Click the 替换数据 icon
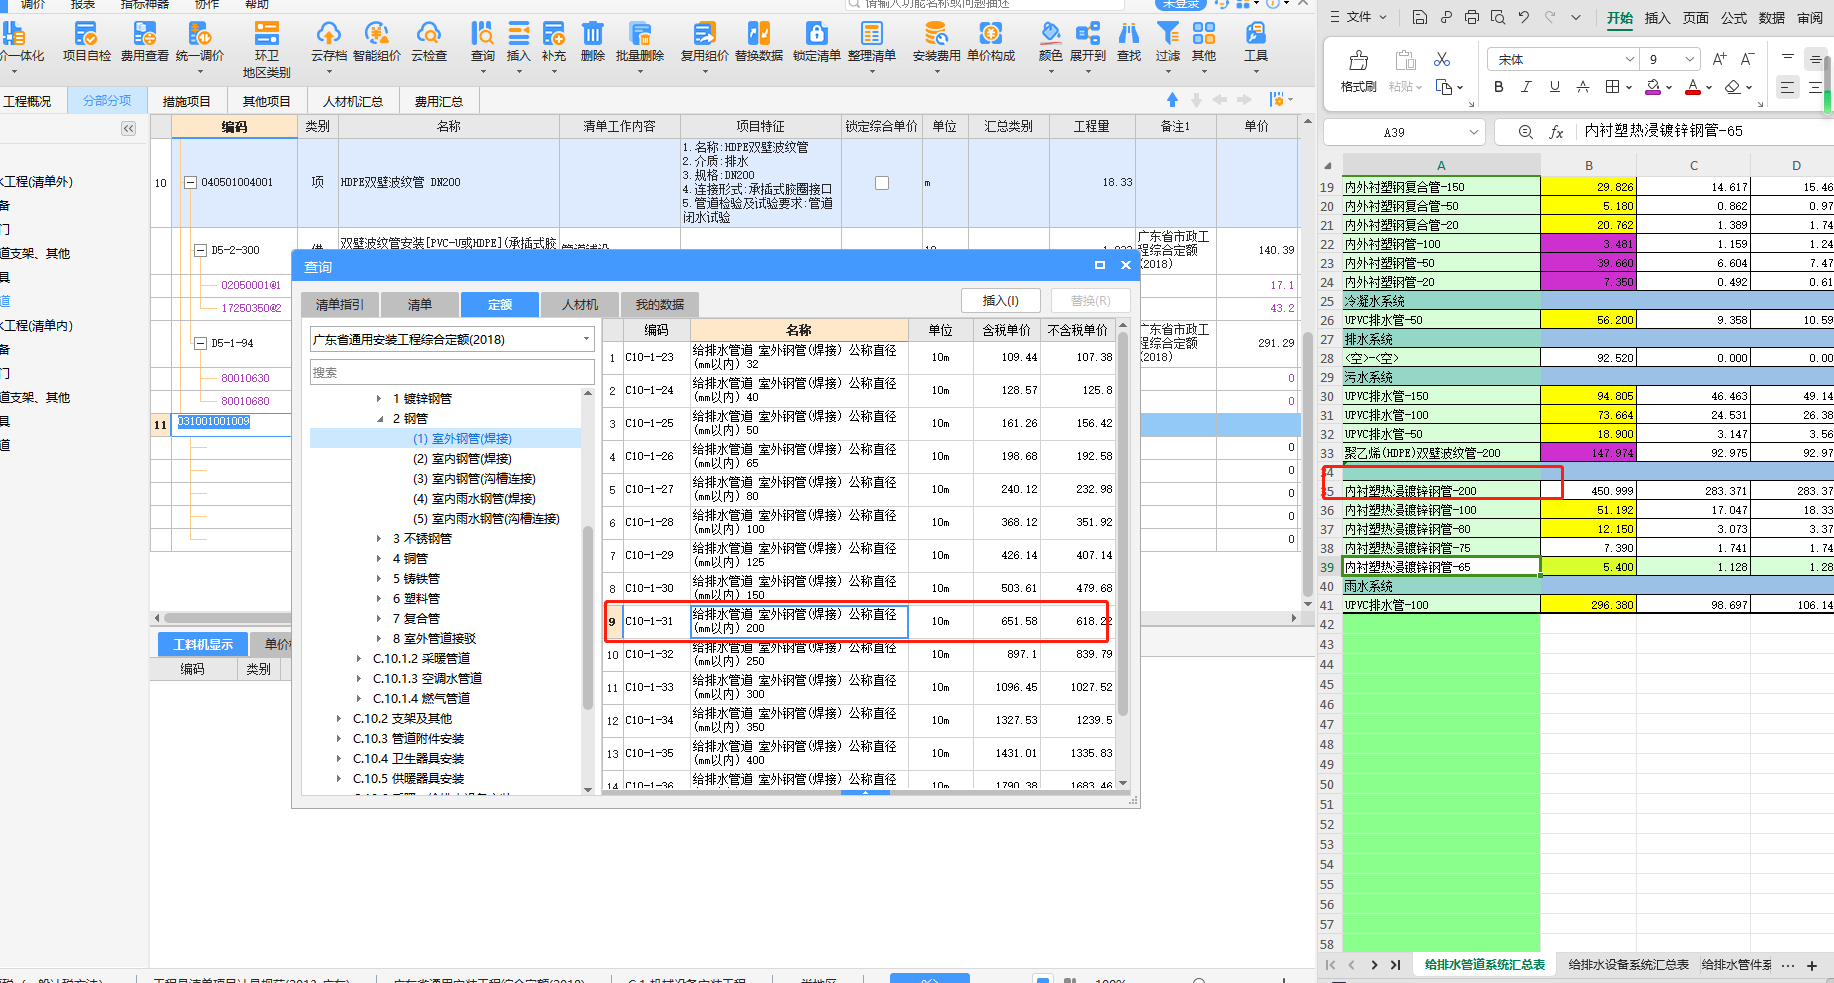1834x983 pixels. [x=759, y=42]
